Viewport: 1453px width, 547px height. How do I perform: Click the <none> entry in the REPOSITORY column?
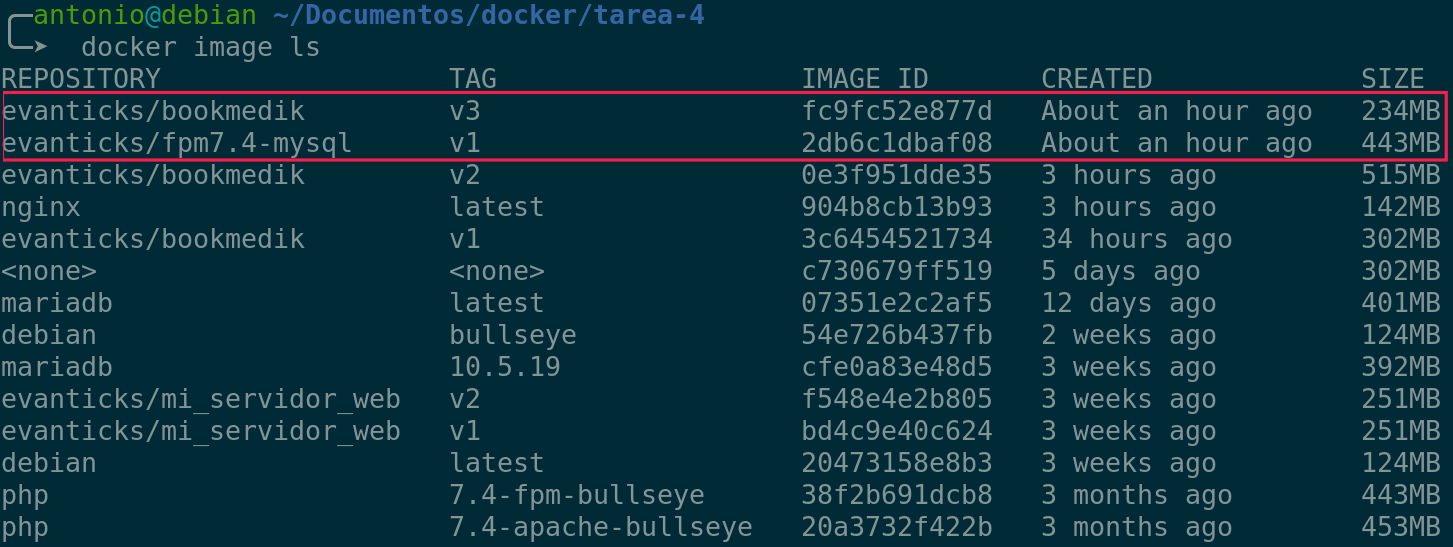pyautogui.click(x=48, y=271)
